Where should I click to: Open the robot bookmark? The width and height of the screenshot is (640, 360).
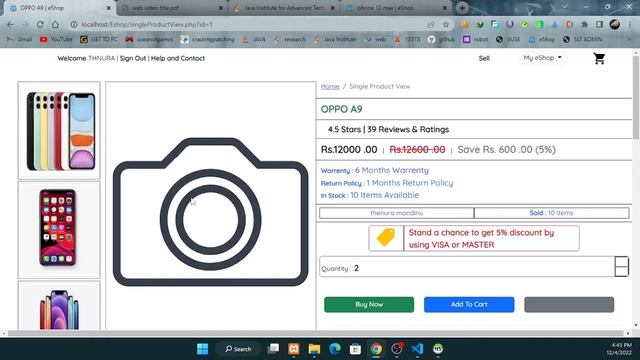(x=476, y=39)
